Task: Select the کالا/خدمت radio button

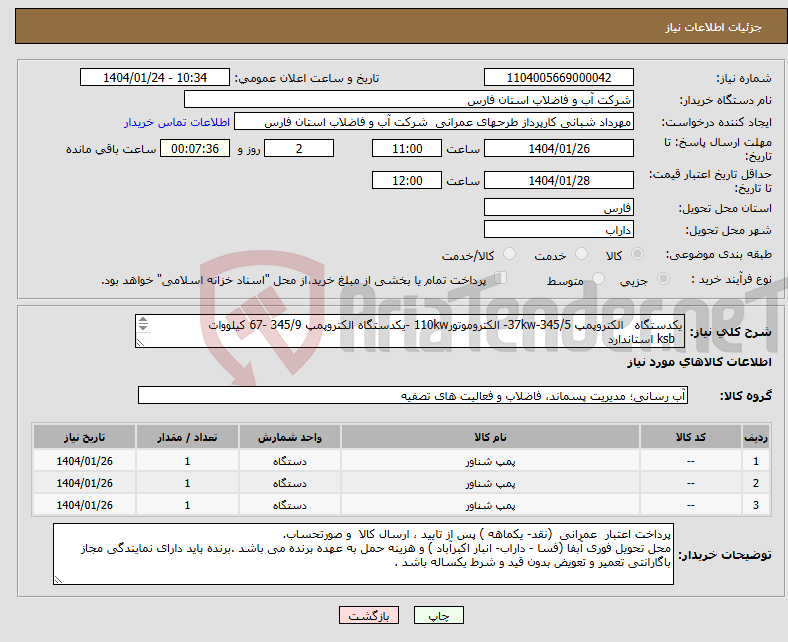Action: coord(510,254)
